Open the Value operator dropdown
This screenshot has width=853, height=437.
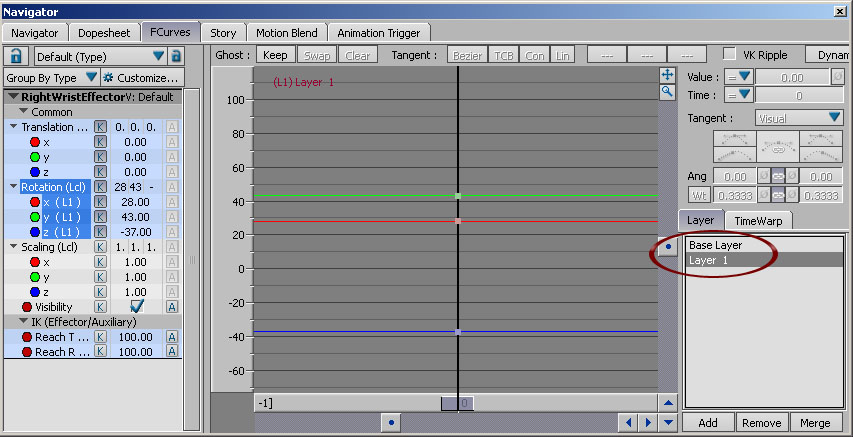pos(739,77)
